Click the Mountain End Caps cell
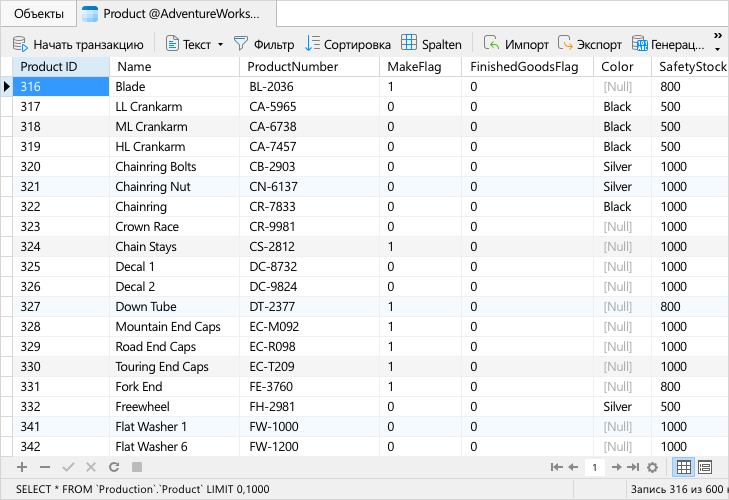 [174, 327]
